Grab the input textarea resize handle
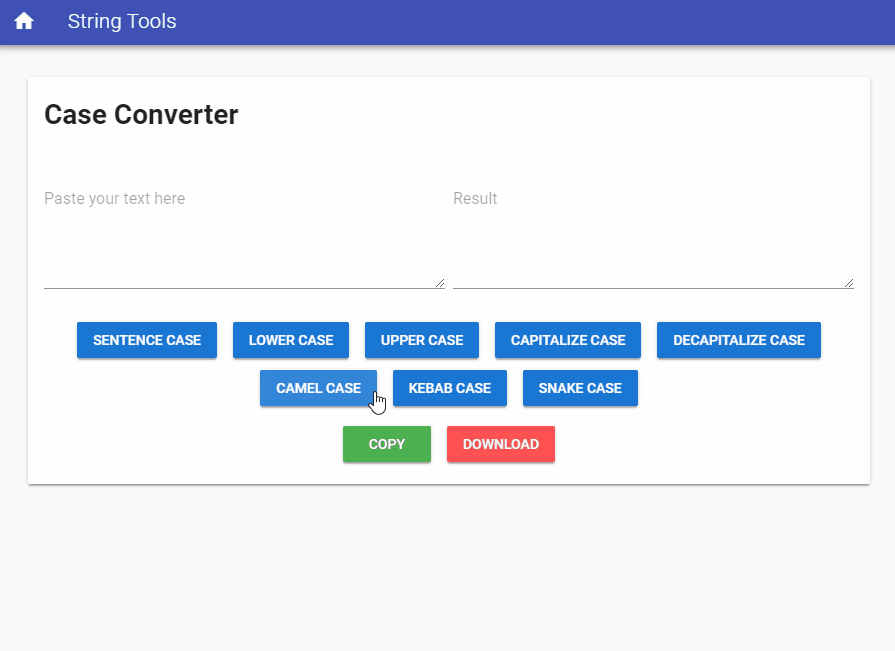895x651 pixels. [440, 284]
